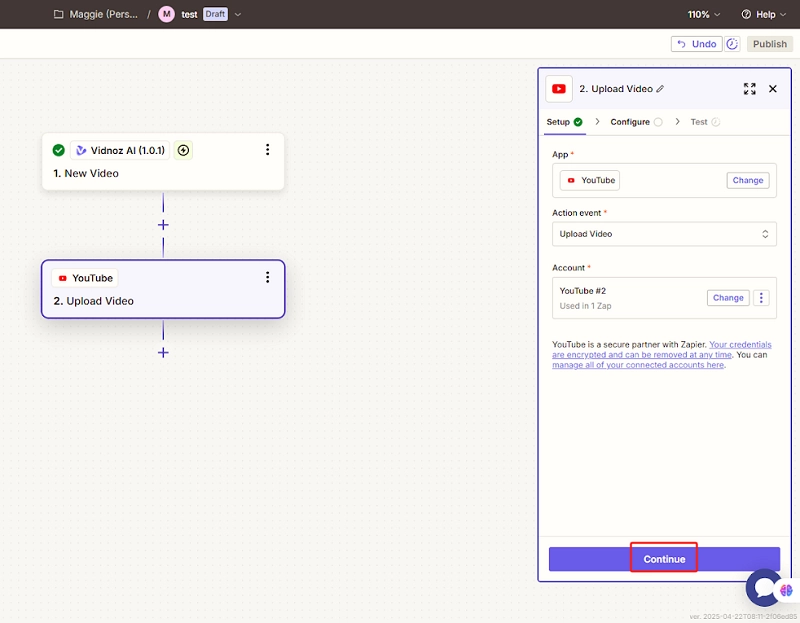Expand the step panel to full screen
800x623 pixels.
750,89
